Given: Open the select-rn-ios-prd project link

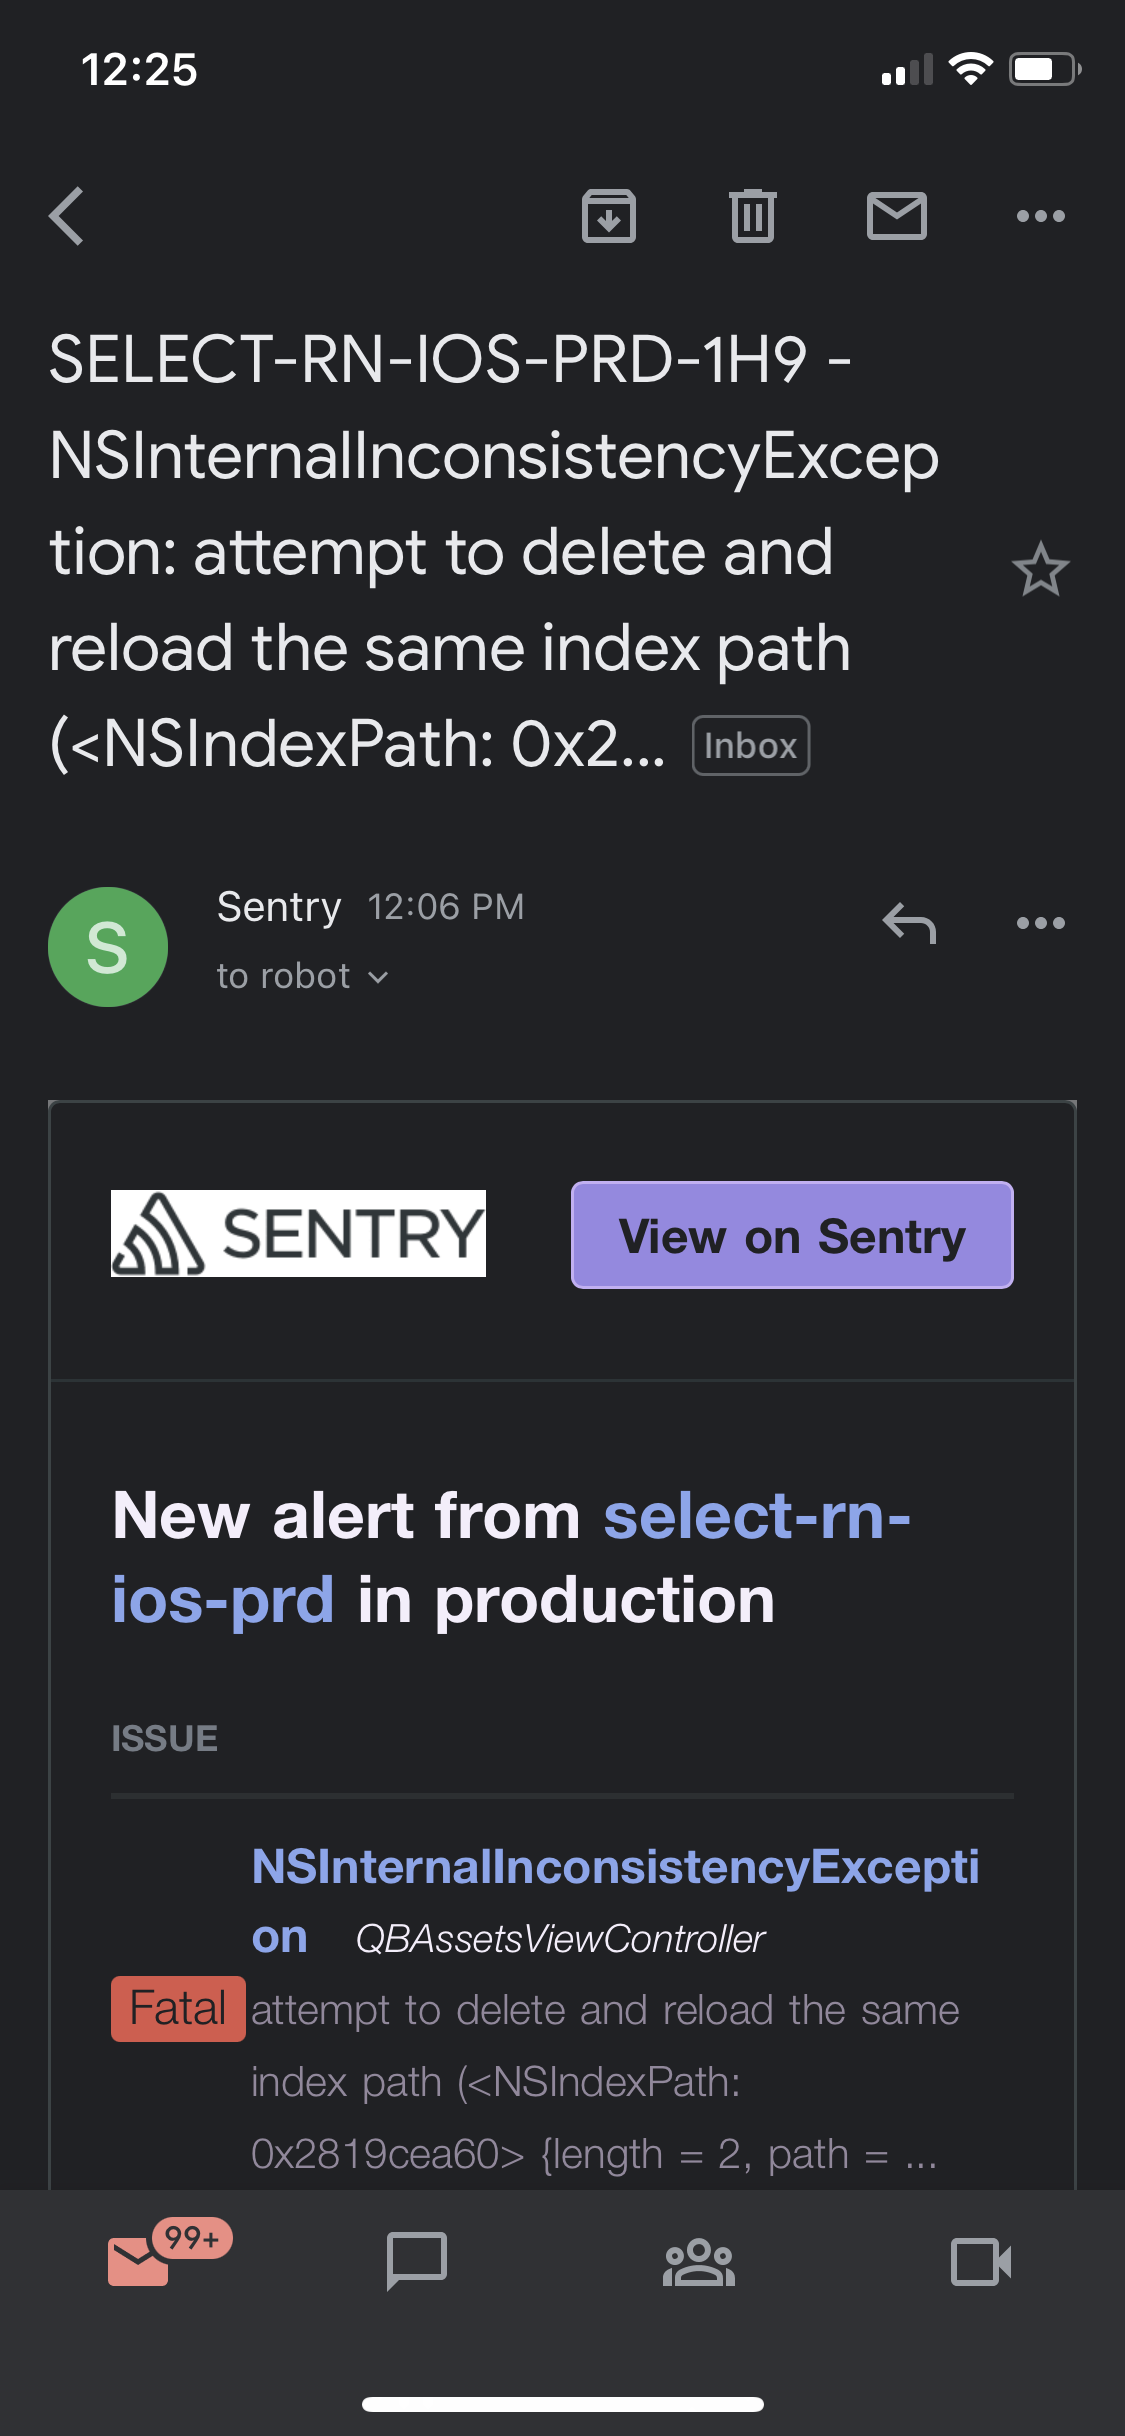Looking at the screenshot, I should (756, 1516).
